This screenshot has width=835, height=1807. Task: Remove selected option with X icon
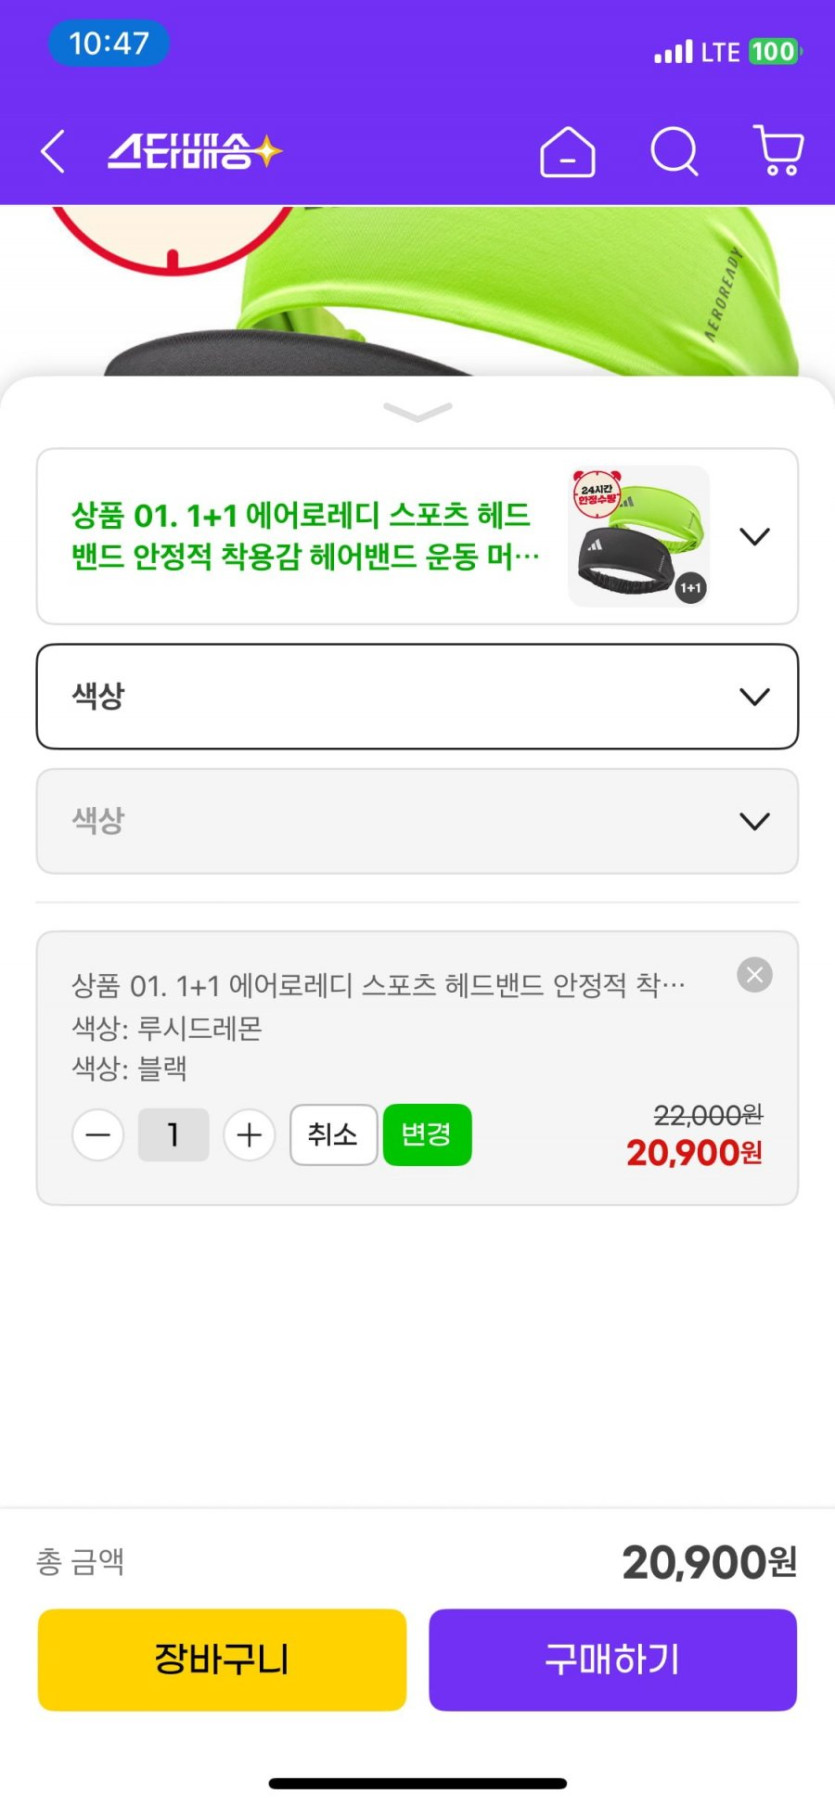[755, 974]
